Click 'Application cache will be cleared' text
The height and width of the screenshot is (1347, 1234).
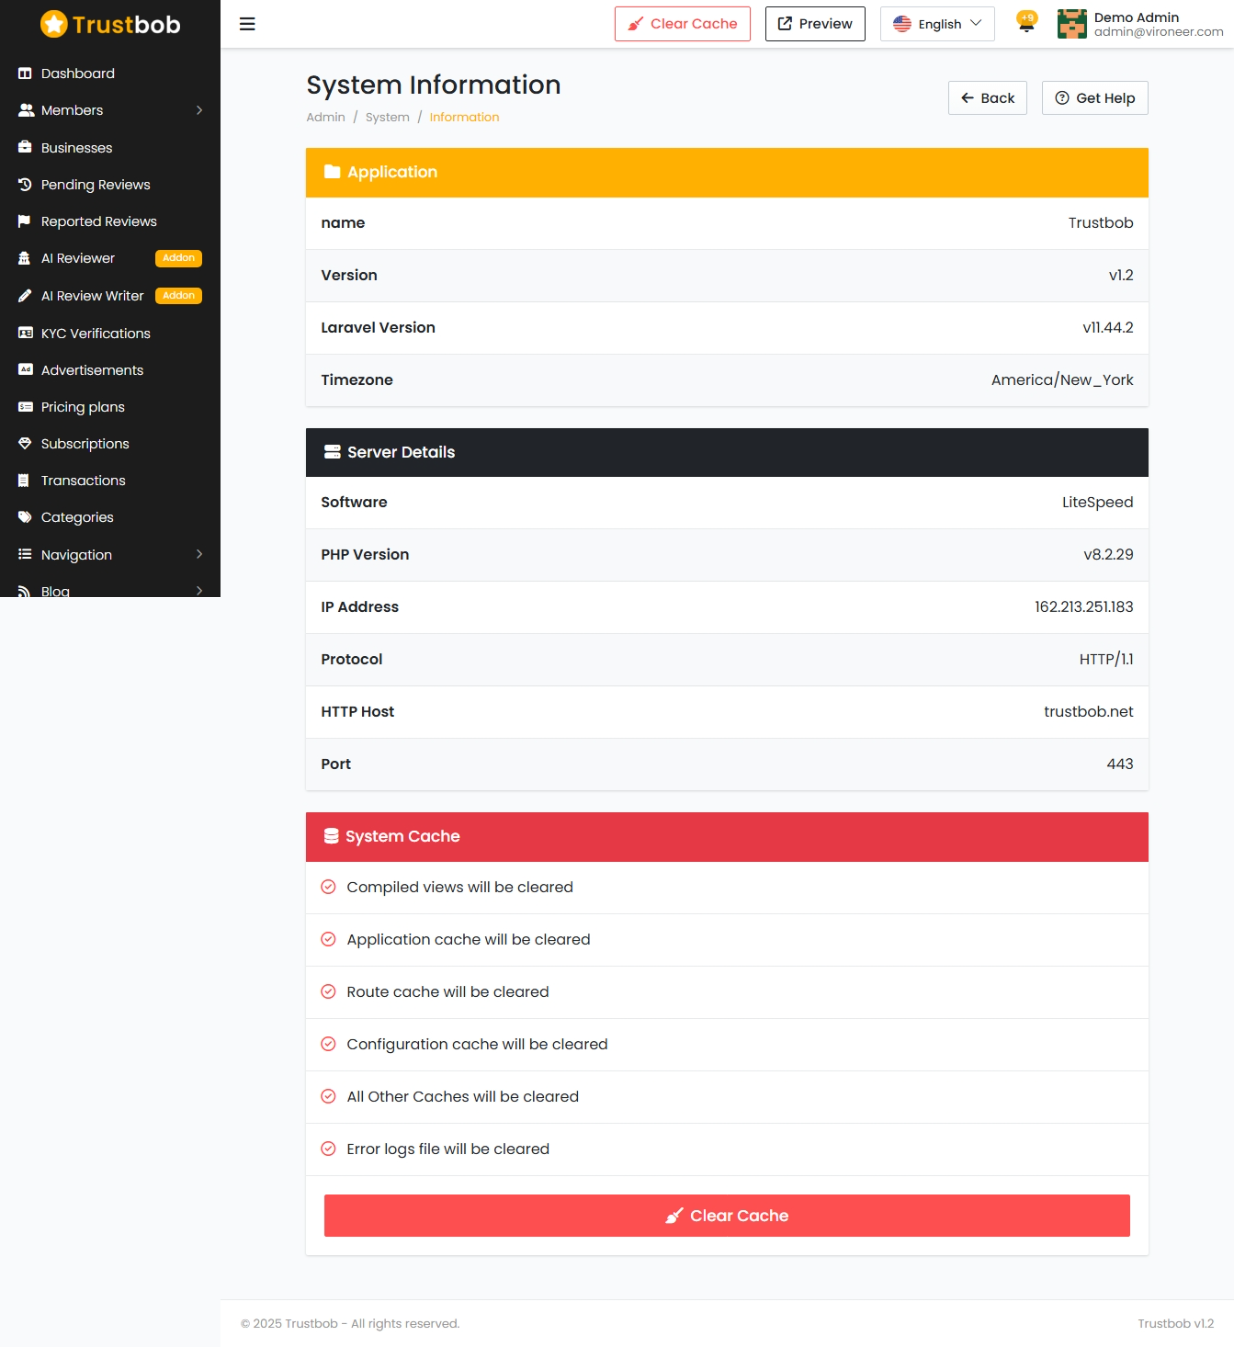coord(469,939)
